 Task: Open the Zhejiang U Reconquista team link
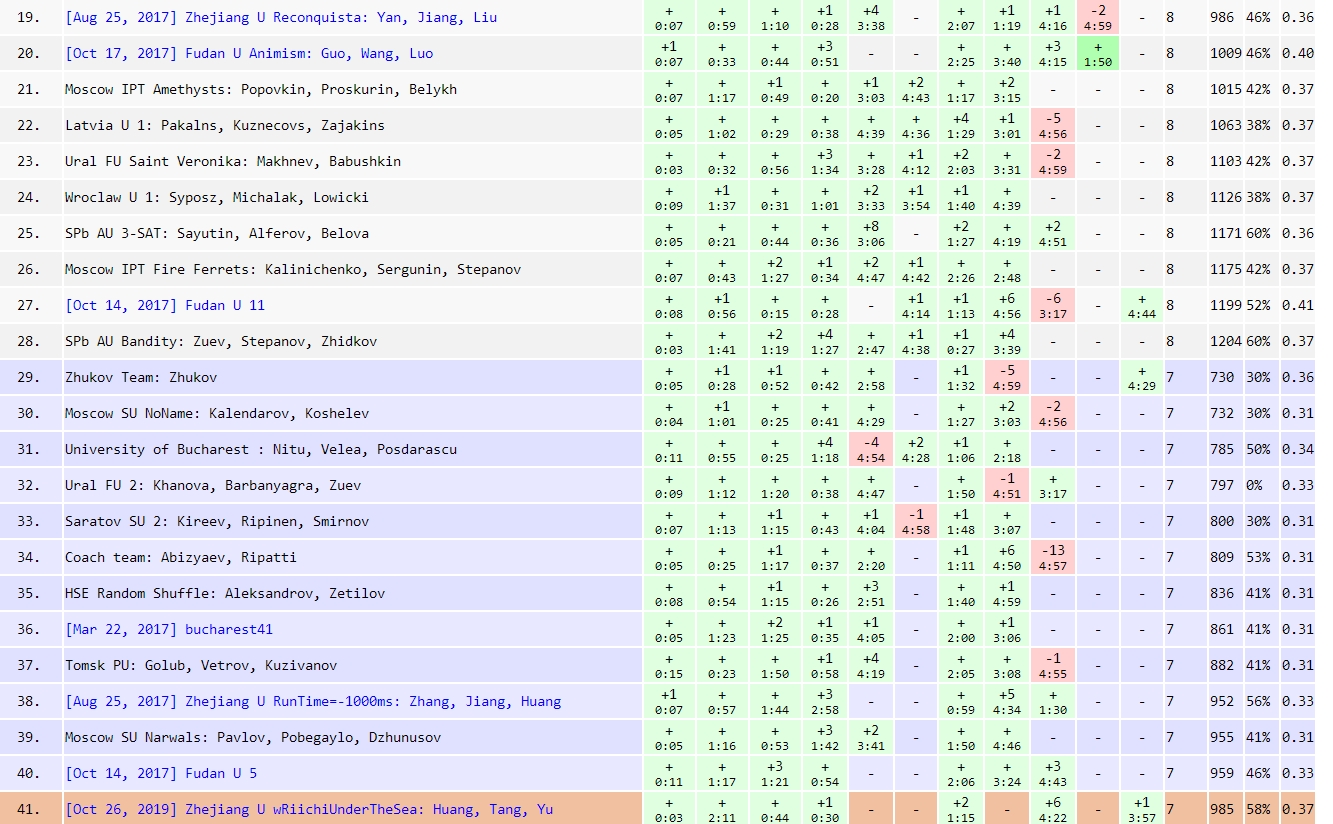(x=280, y=17)
